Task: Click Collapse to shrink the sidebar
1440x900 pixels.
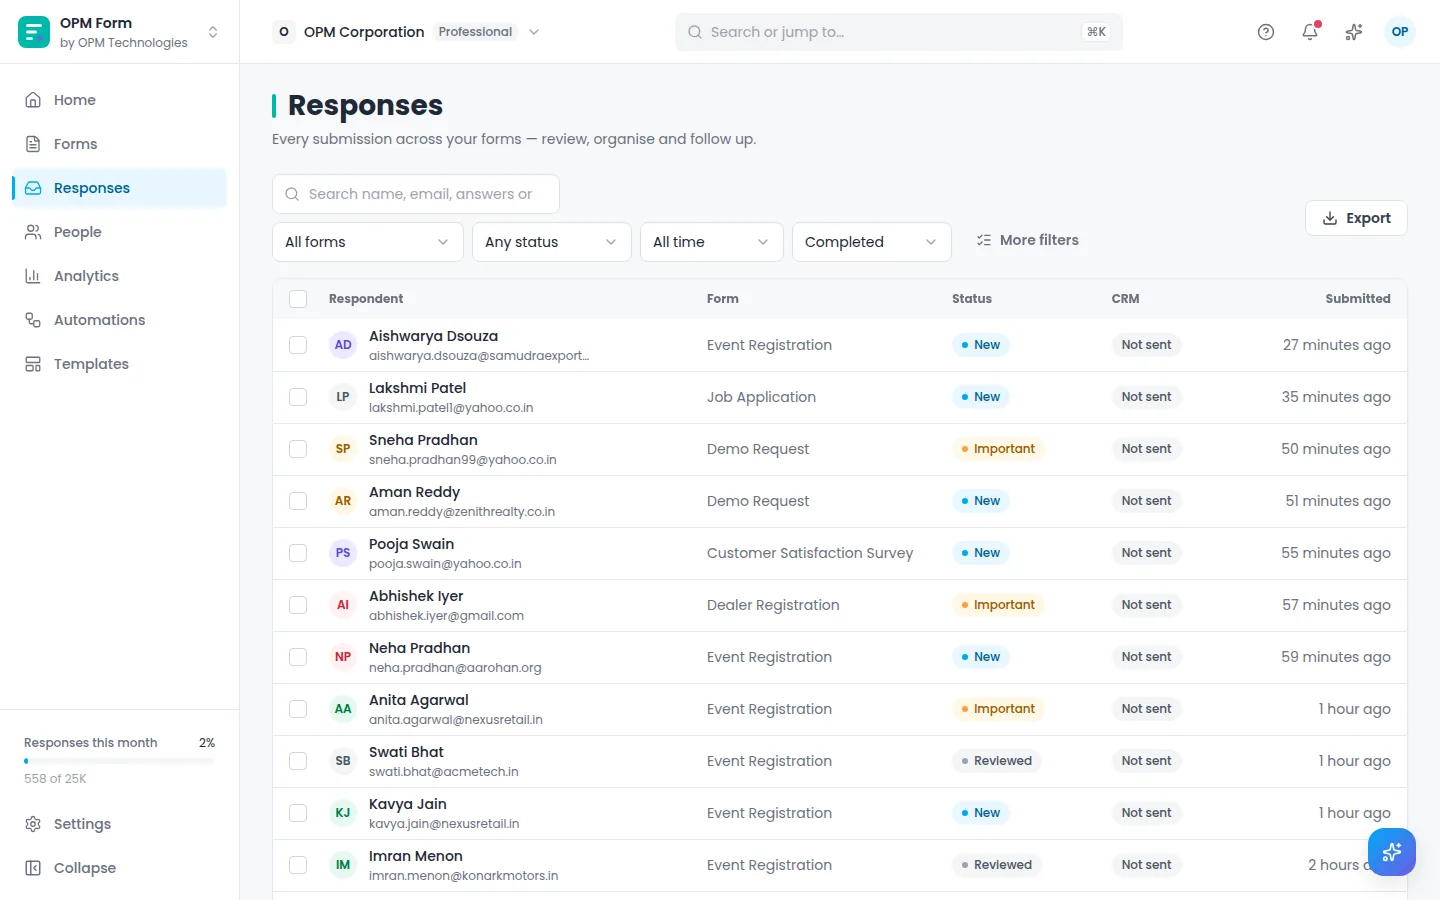Action: (120, 868)
